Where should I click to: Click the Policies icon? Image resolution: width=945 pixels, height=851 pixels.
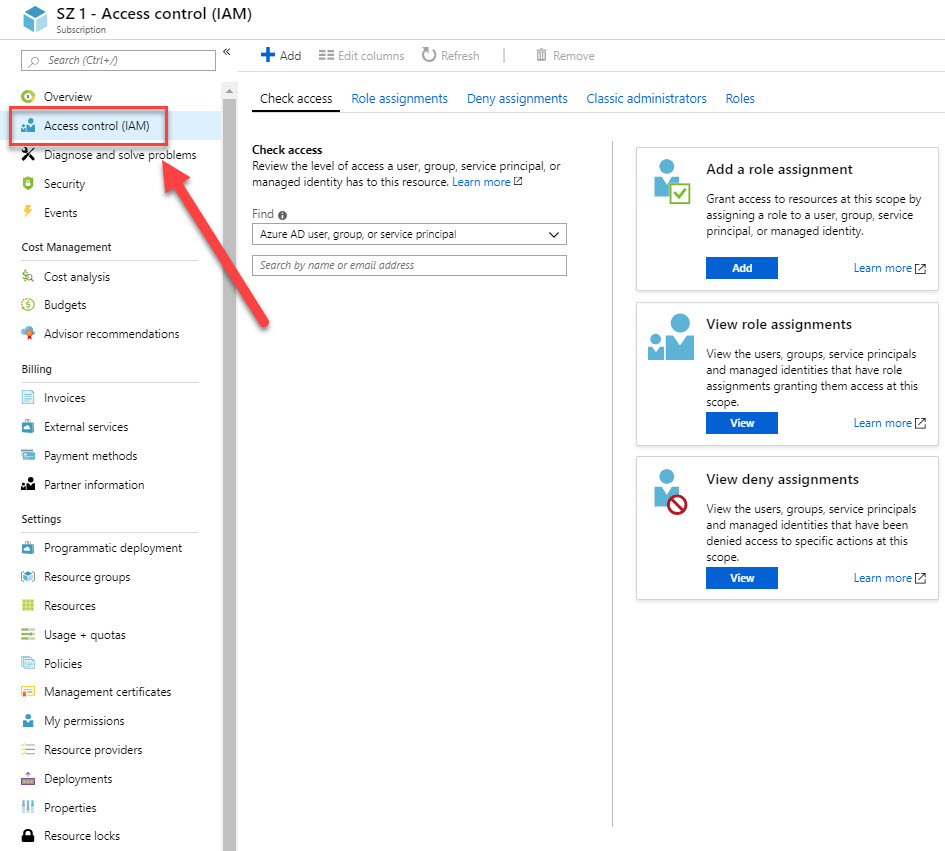click(x=28, y=663)
